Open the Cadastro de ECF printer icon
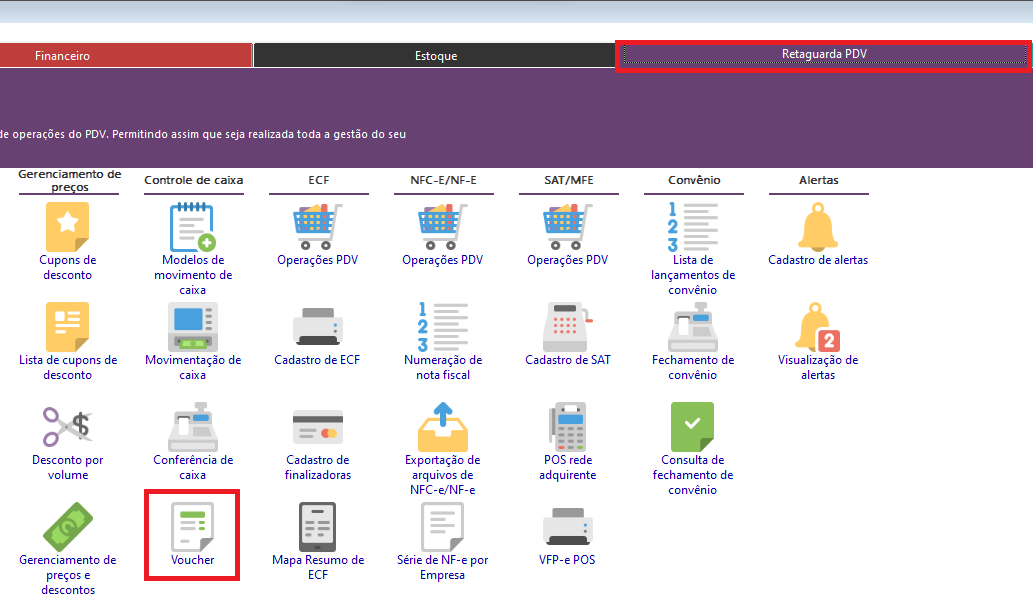This screenshot has width=1033, height=599. click(317, 327)
